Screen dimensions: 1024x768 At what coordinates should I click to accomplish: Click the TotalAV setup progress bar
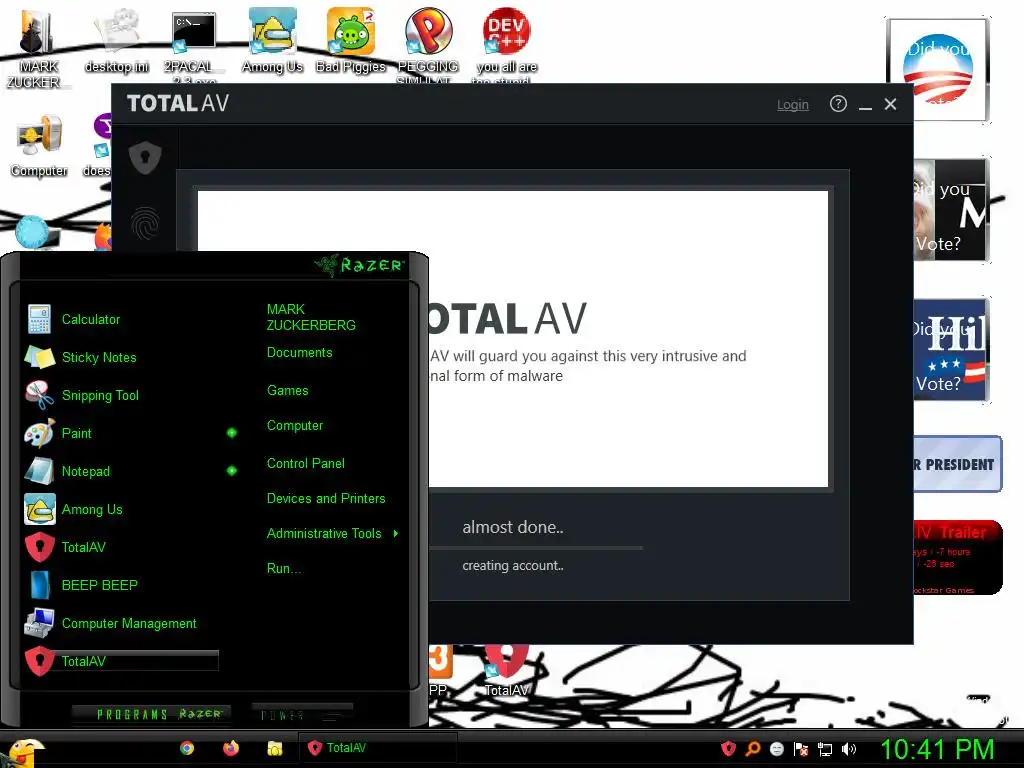point(536,547)
